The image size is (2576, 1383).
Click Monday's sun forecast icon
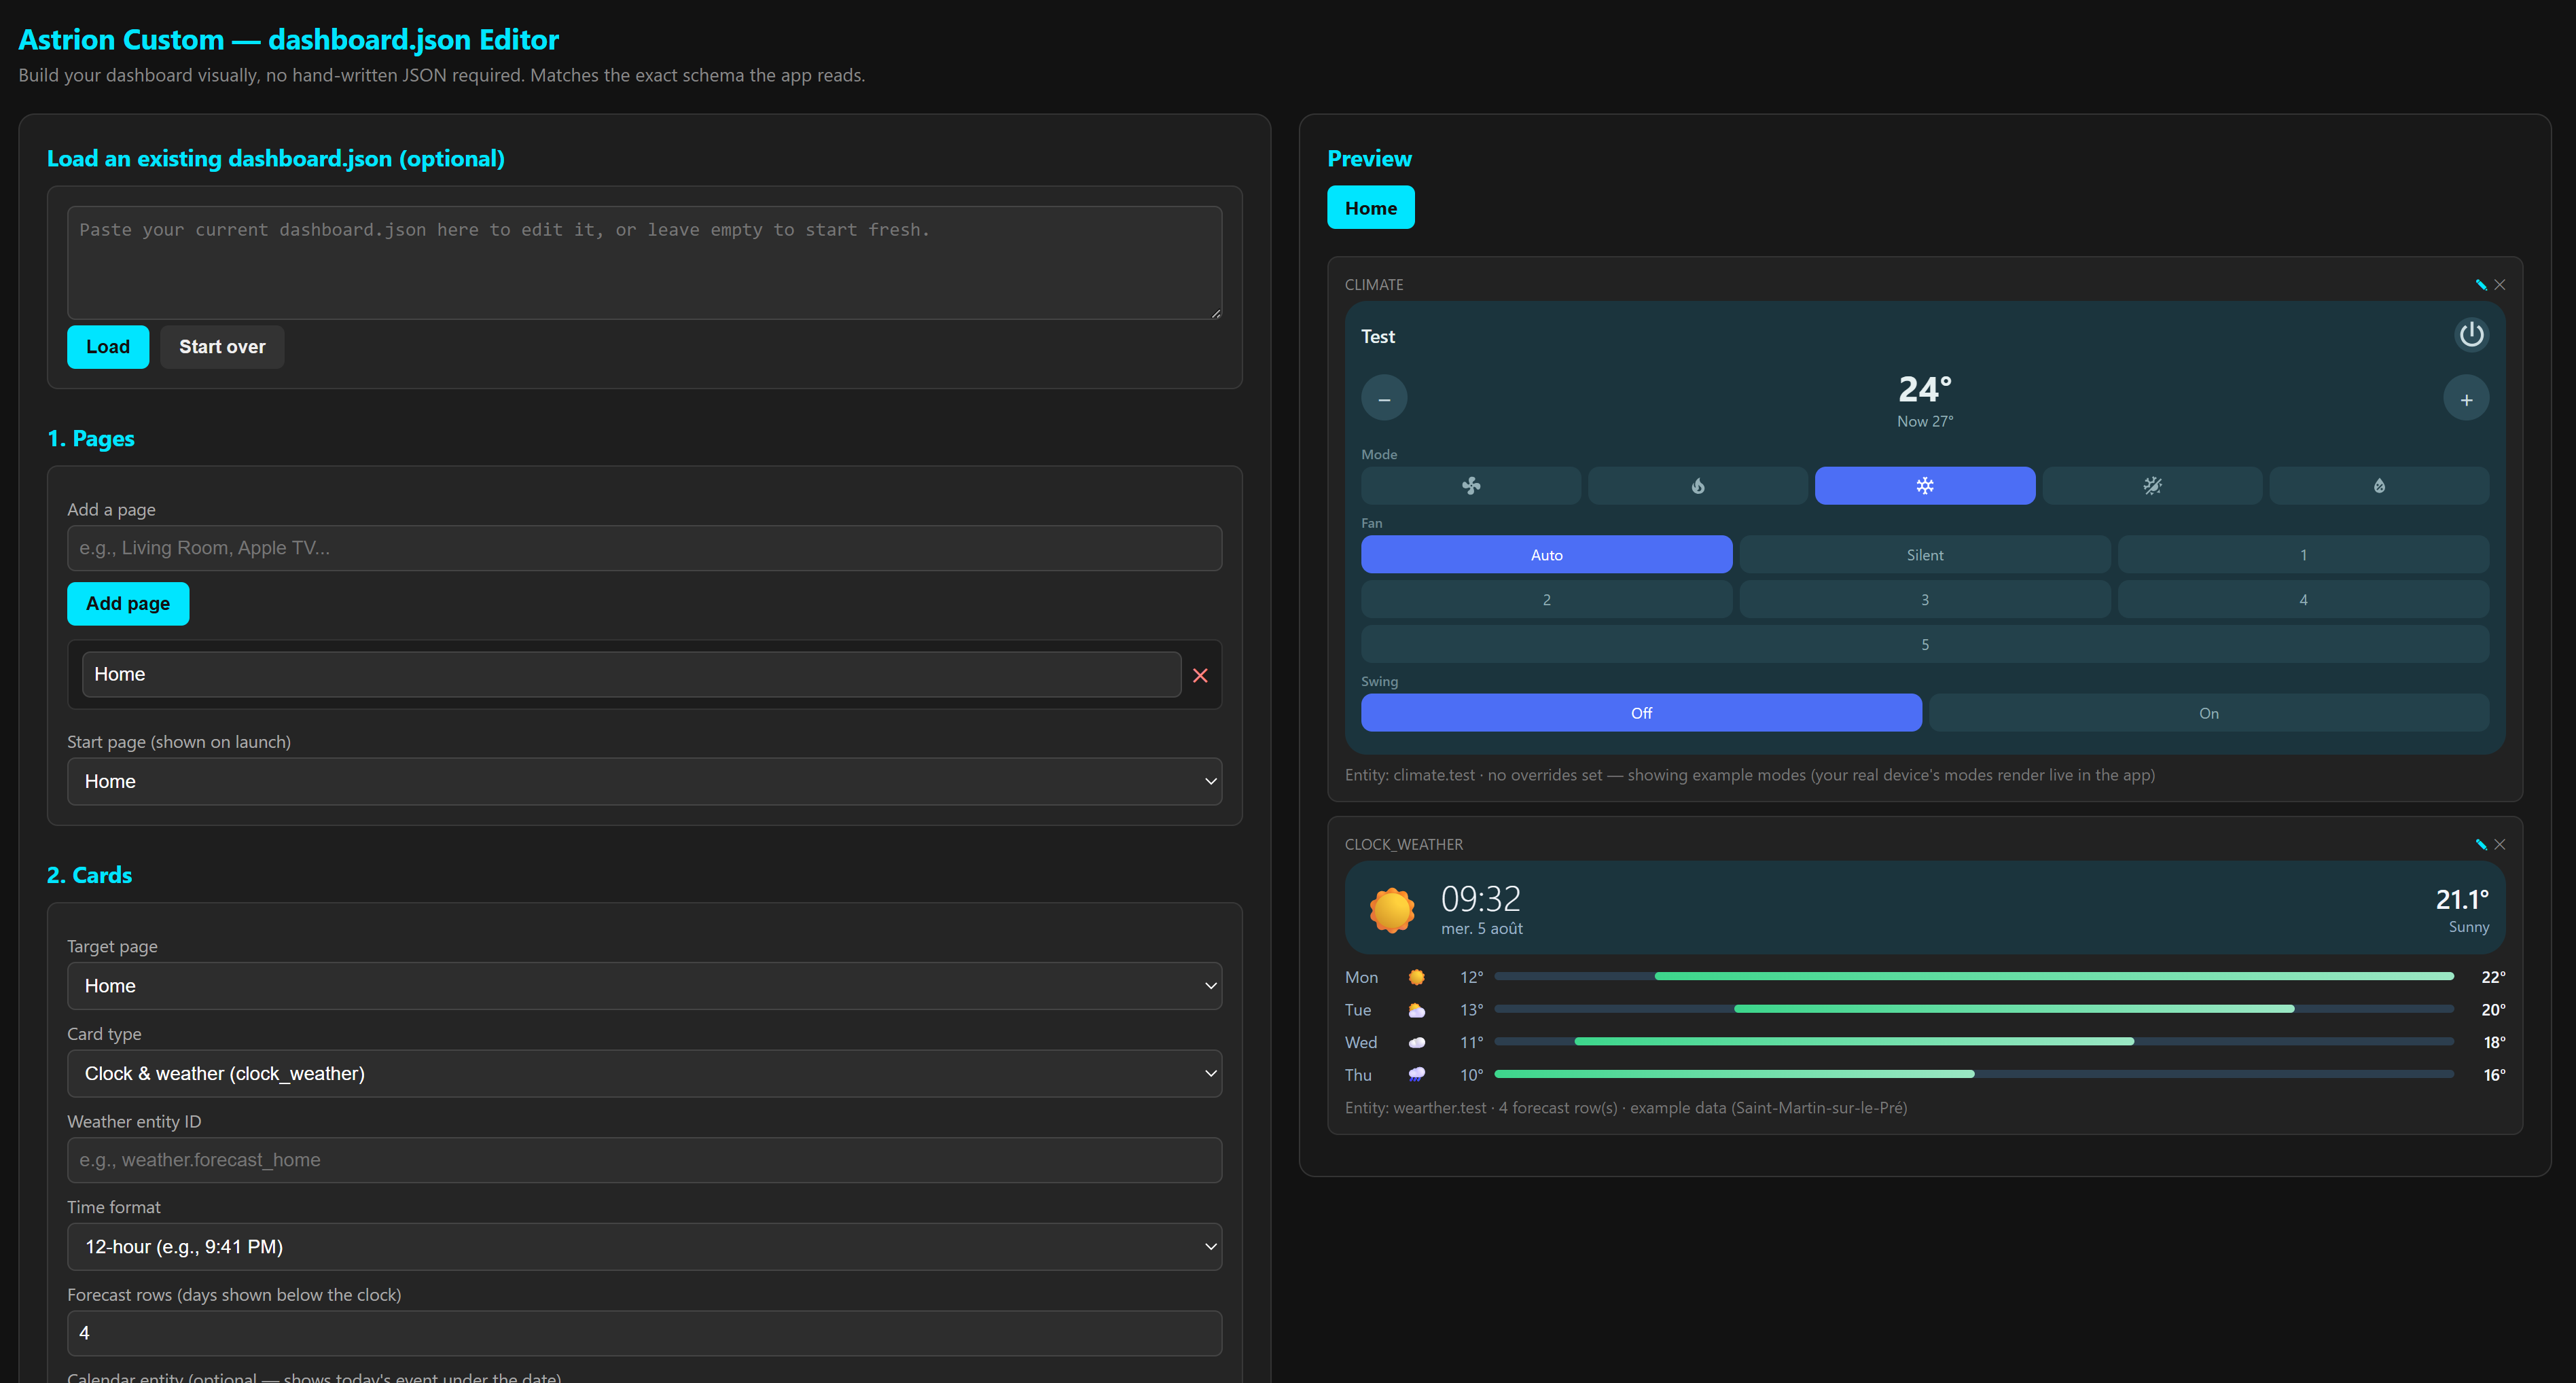(1417, 977)
